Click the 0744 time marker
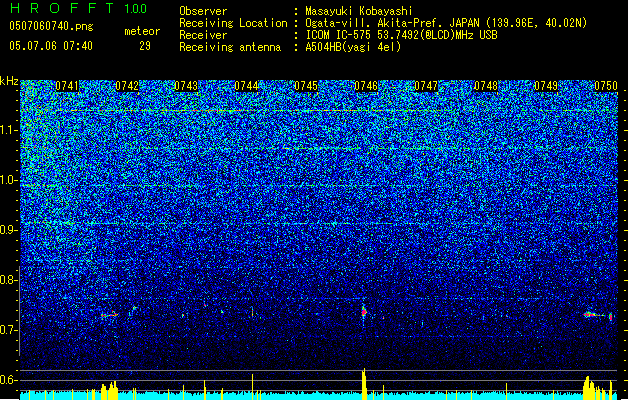The width and height of the screenshot is (629, 400). click(x=246, y=86)
